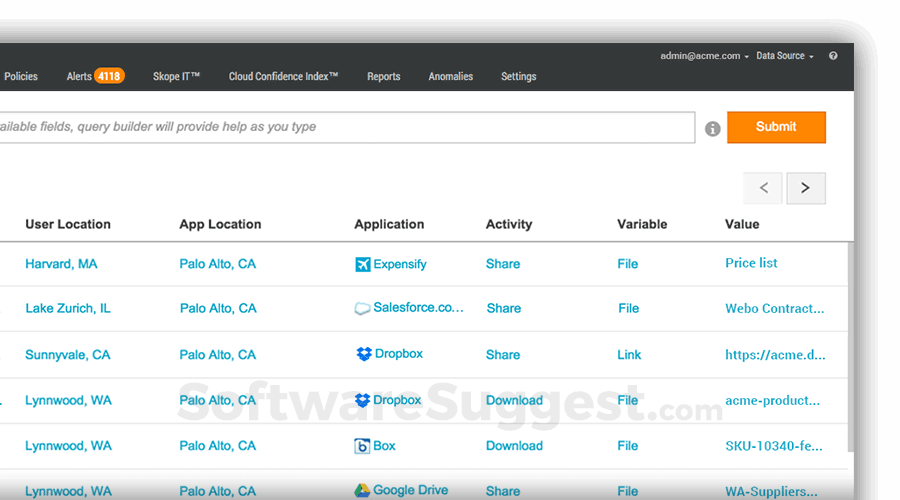Click Share activity in Salesforce row

pos(504,308)
